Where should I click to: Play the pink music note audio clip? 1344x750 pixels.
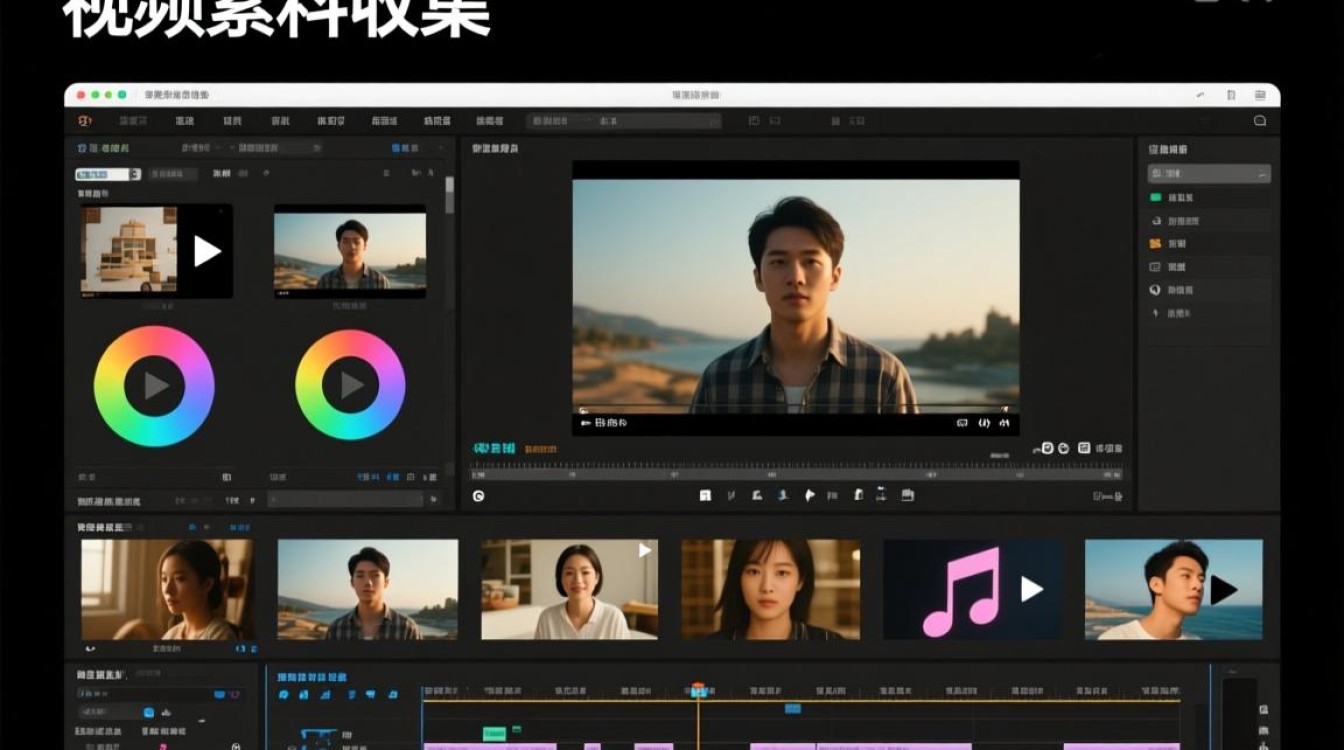point(1031,589)
